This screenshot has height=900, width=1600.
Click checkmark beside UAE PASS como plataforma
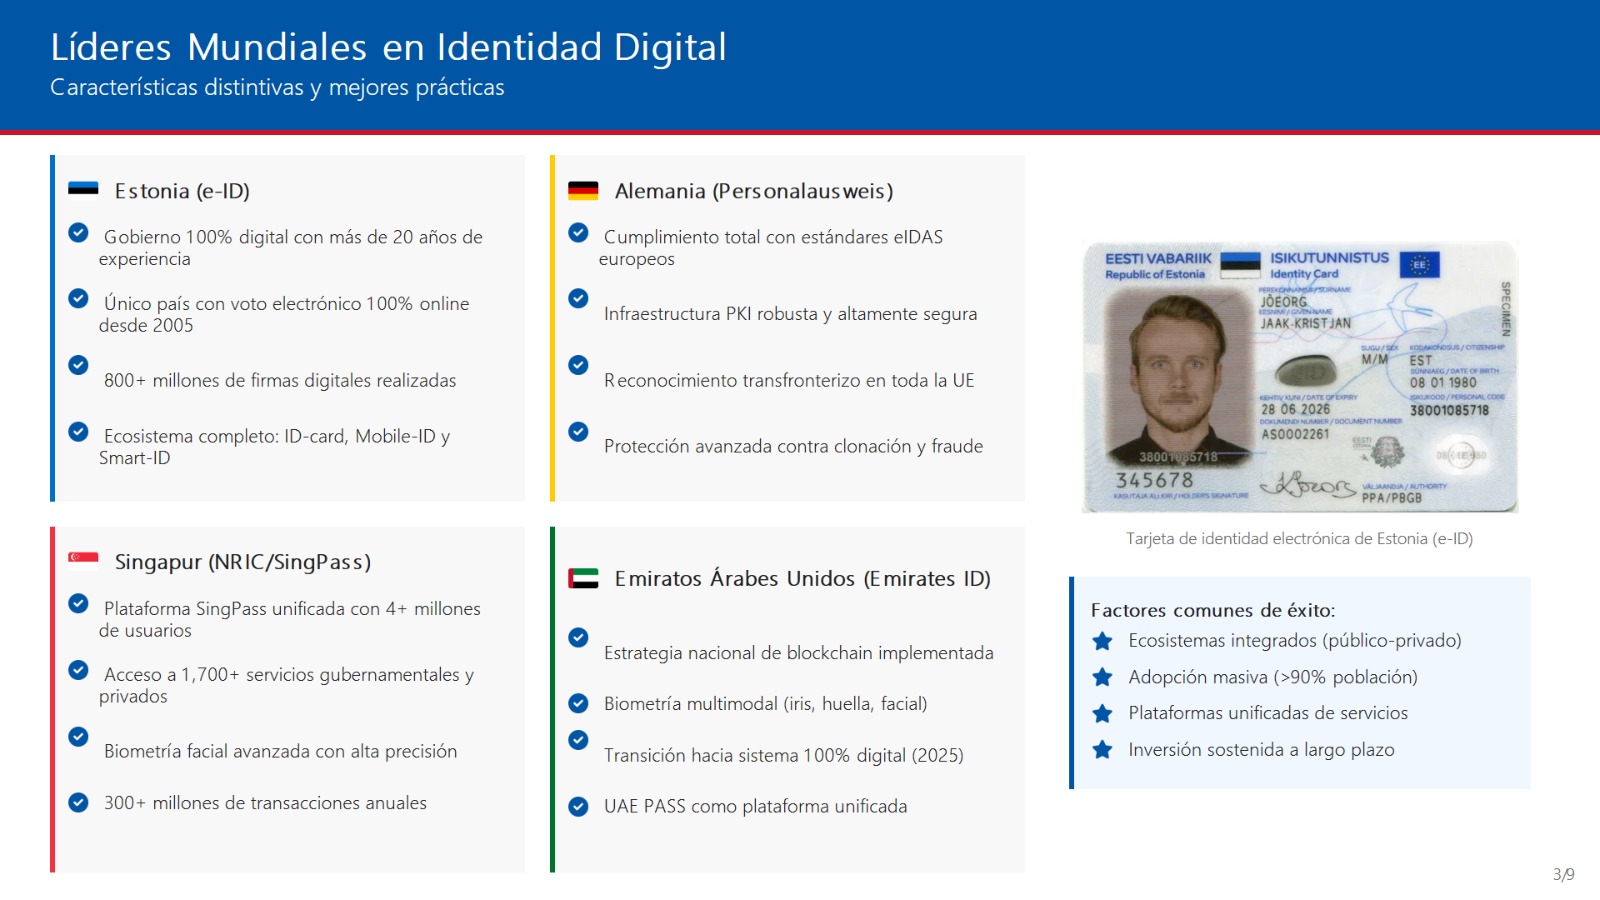pos(578,806)
